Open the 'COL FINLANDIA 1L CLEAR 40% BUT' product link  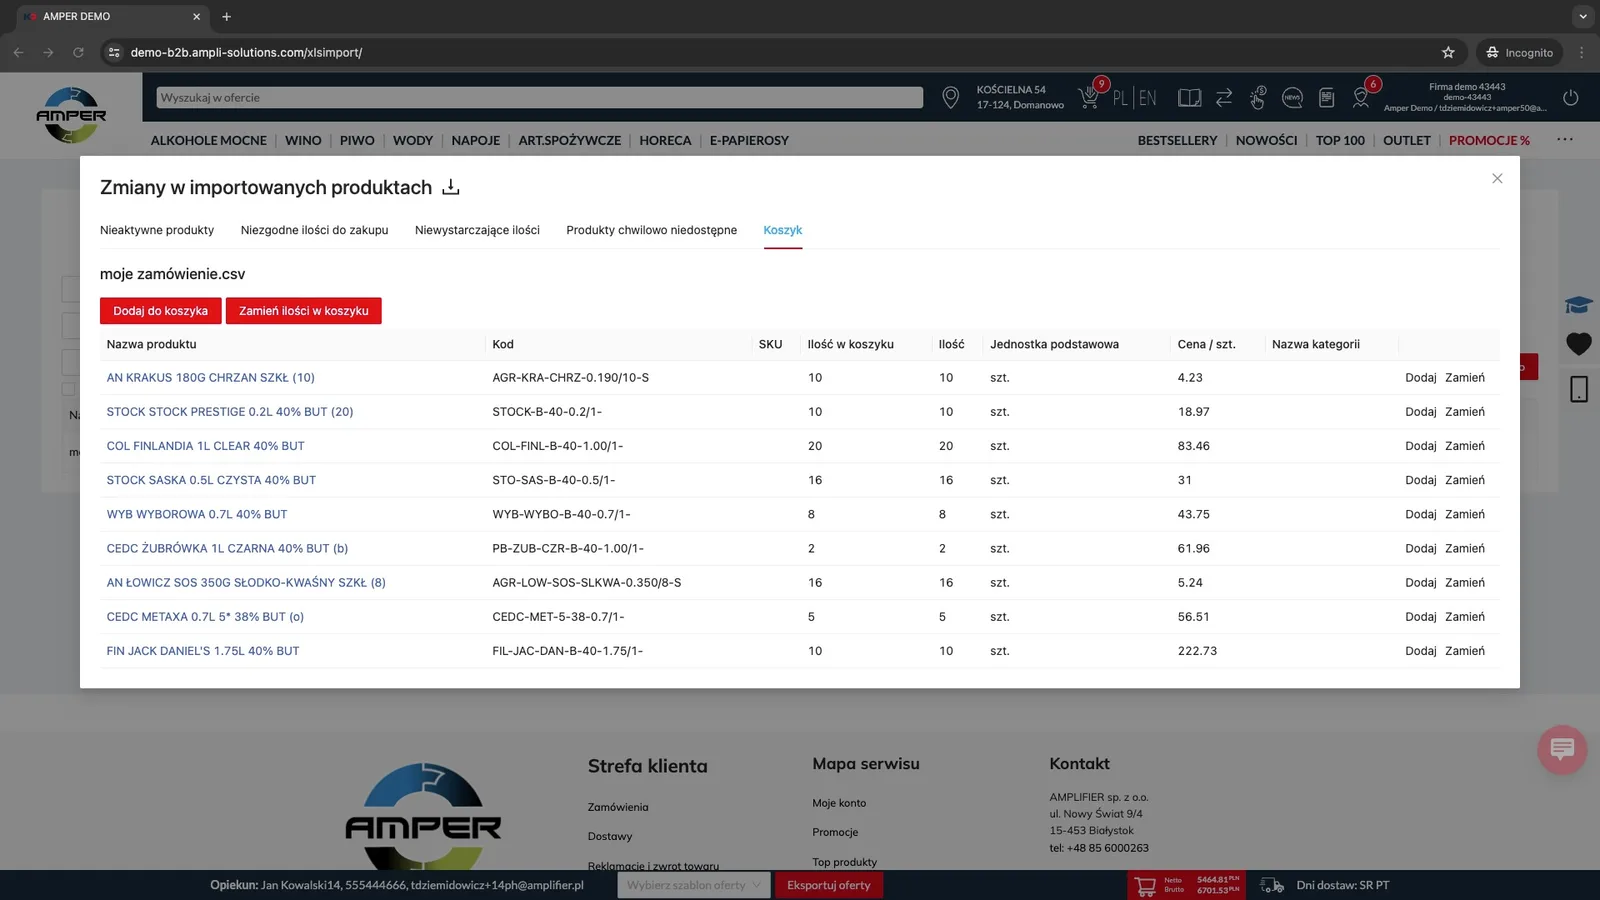click(206, 446)
